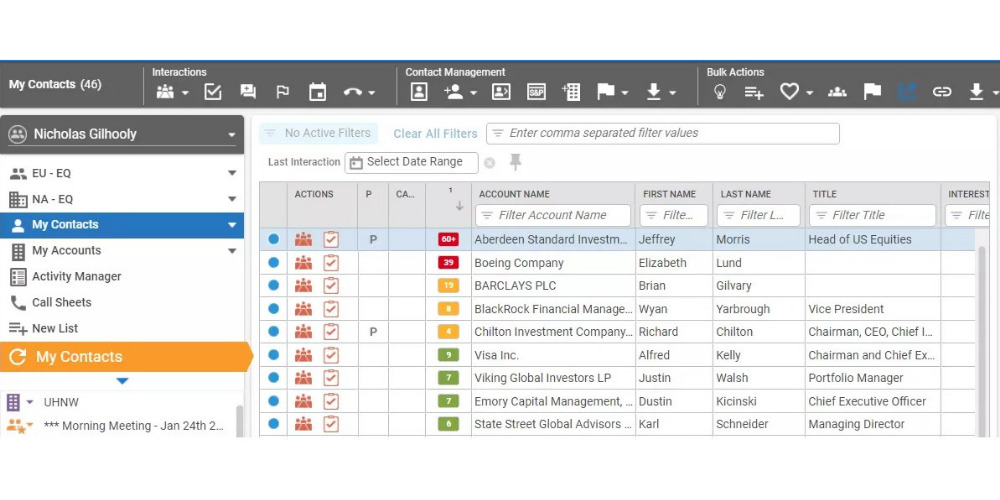
Task: Click the link chain icon in Bulk Actions
Action: coord(942,92)
